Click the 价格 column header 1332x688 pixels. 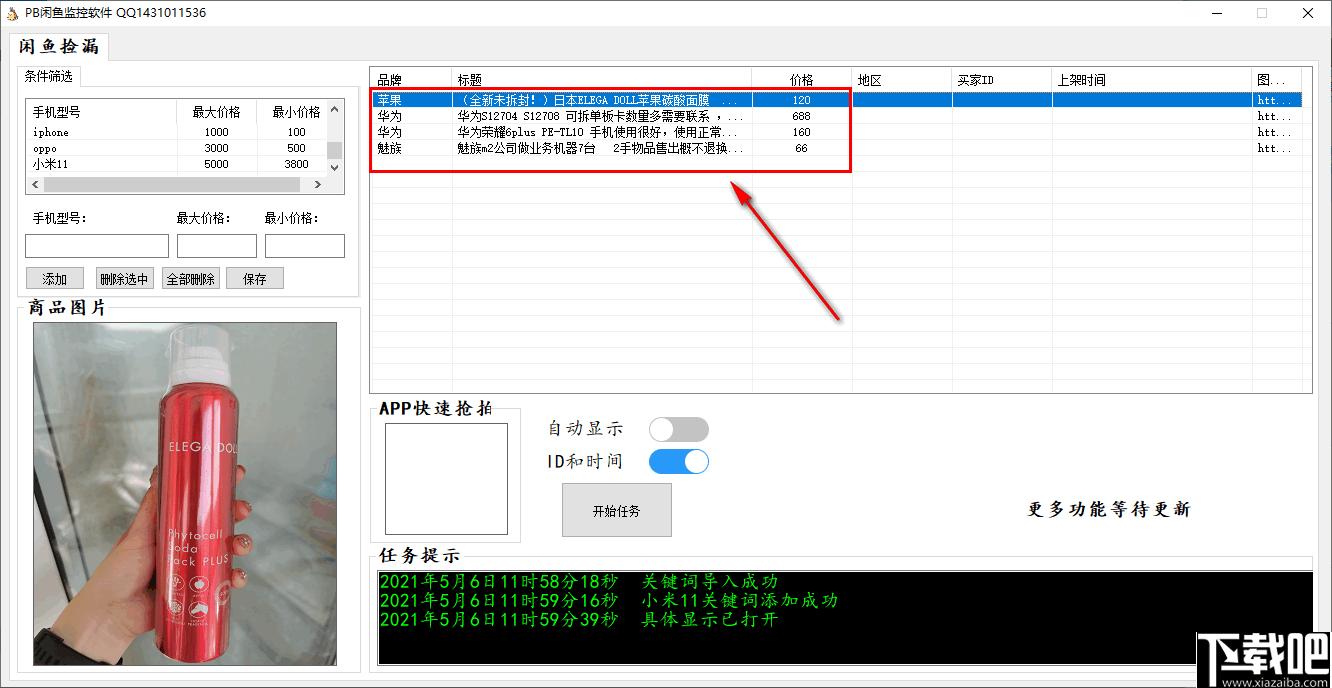802,80
